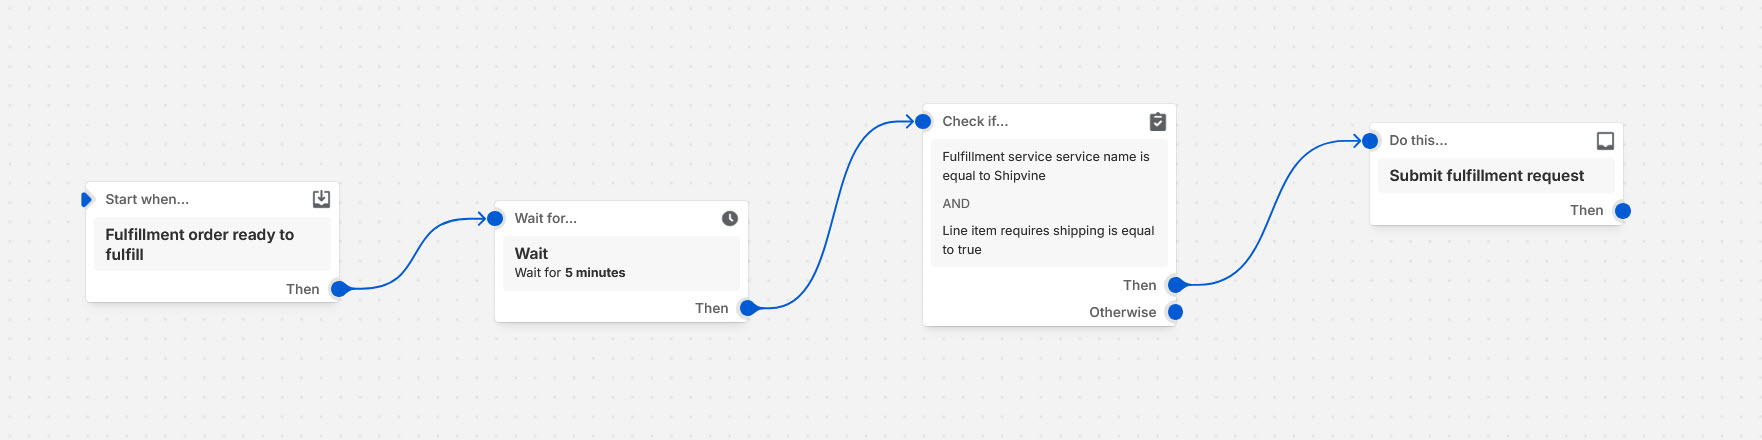Click the Line item requires shipping condition

pyautogui.click(x=1047, y=240)
